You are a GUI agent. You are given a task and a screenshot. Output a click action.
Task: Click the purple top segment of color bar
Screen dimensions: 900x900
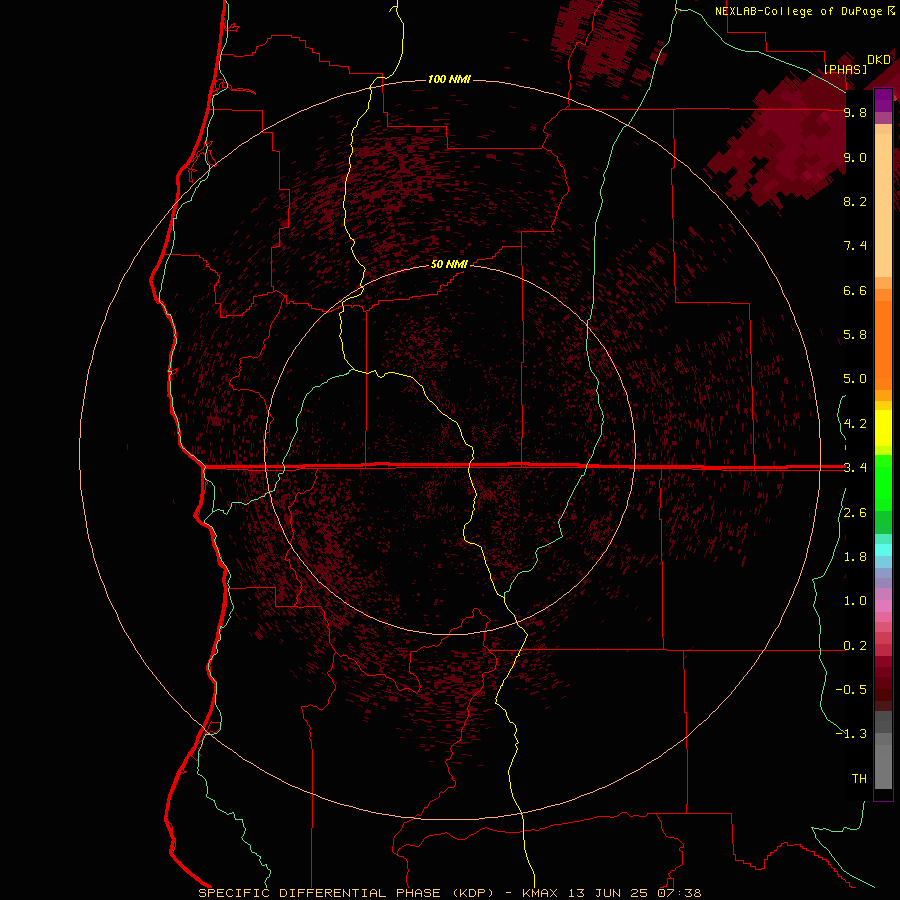883,100
